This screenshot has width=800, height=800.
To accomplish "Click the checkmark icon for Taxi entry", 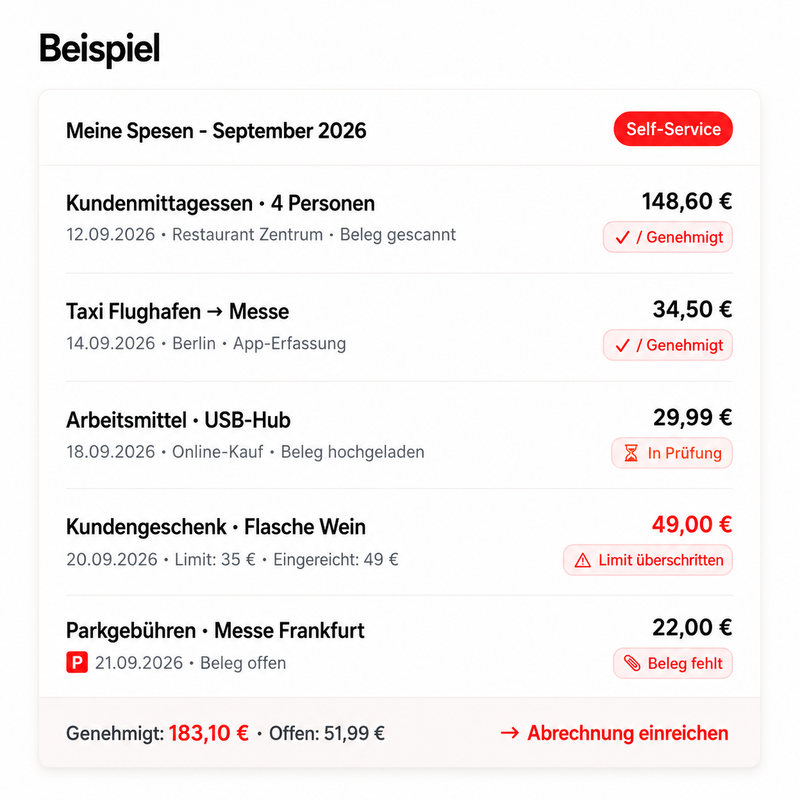I will (622, 345).
